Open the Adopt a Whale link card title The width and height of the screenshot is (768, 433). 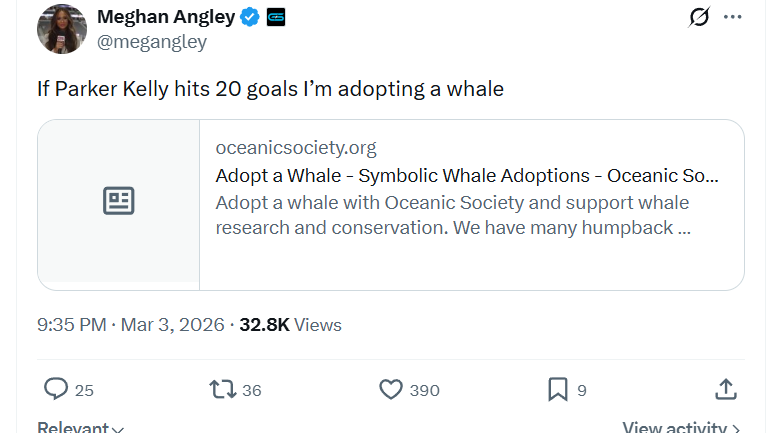[466, 176]
